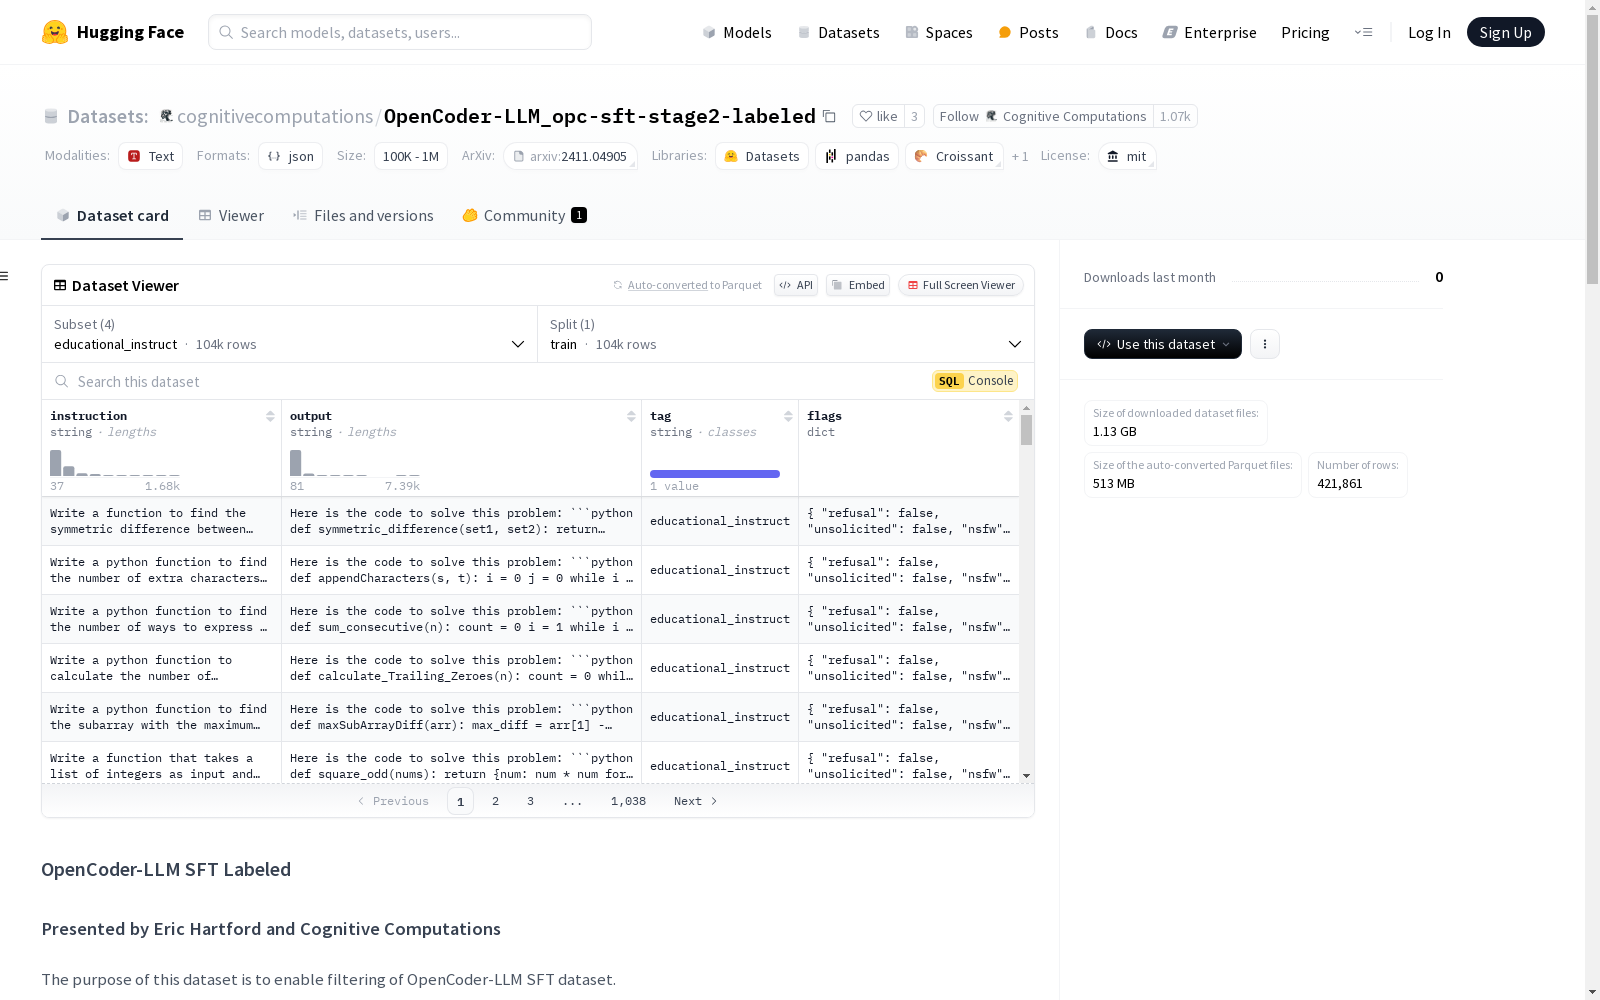
Task: Open the table of contents sidebar icon
Action: 5,276
